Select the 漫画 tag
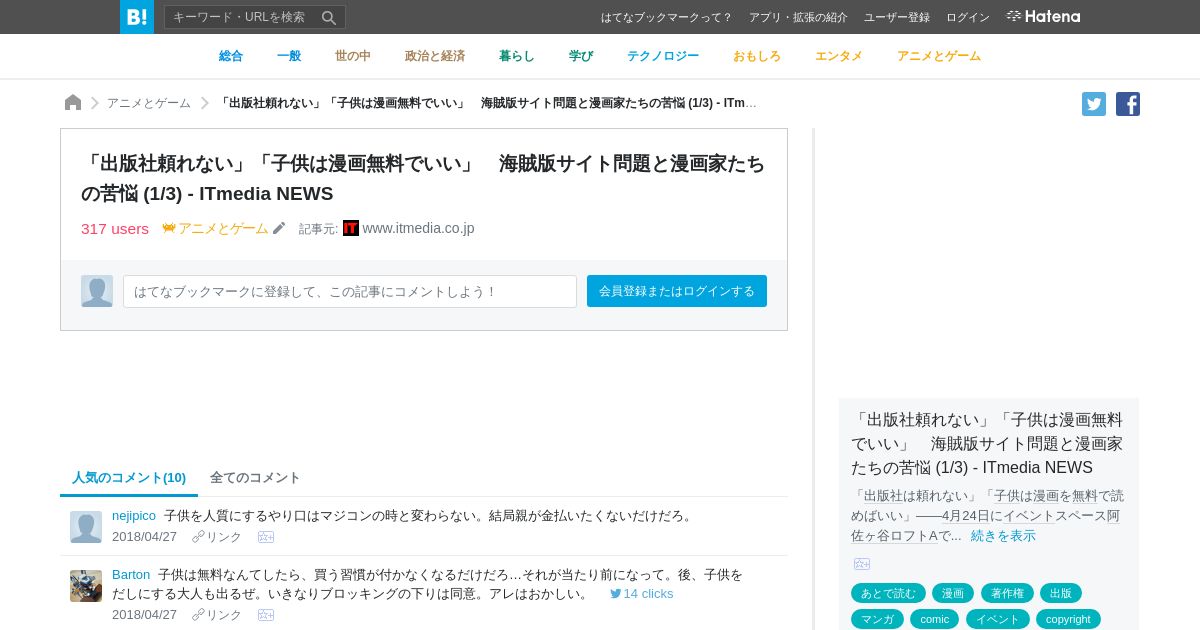Viewport: 1200px width, 630px height. tap(953, 593)
